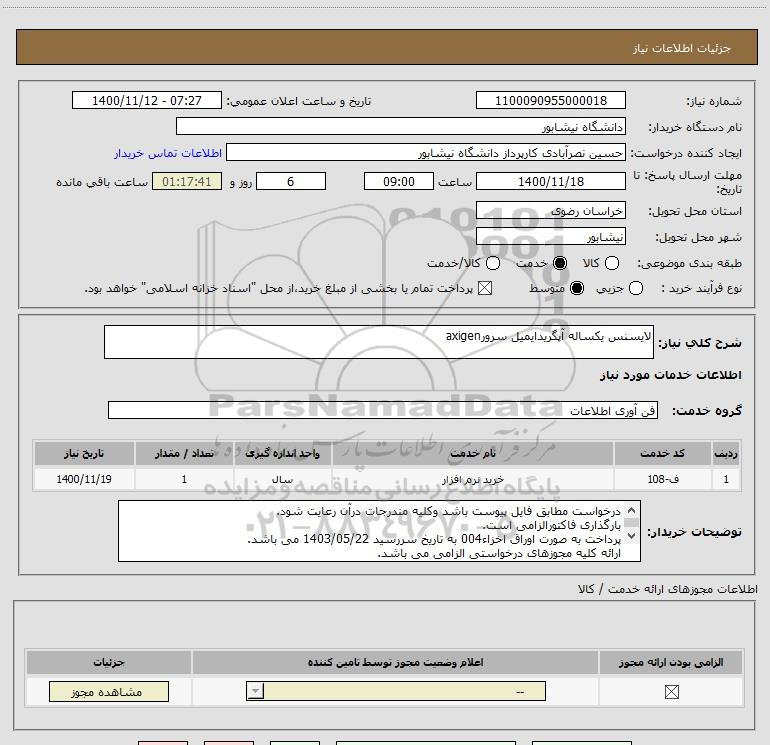Click the شهر محل تحویل field

coord(550,237)
